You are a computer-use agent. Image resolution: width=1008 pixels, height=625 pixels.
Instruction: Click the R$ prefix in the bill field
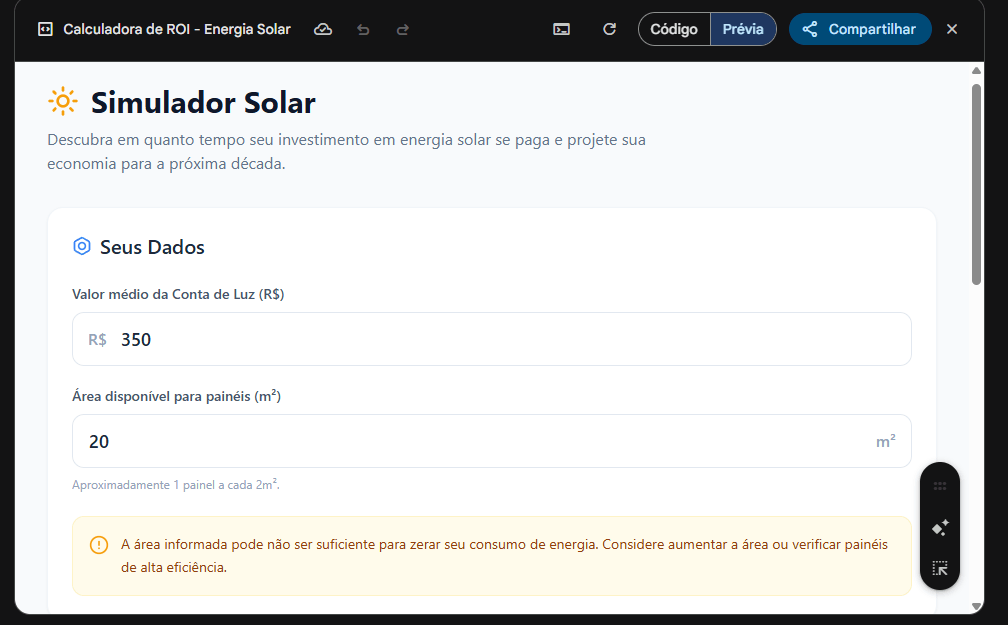(x=97, y=340)
